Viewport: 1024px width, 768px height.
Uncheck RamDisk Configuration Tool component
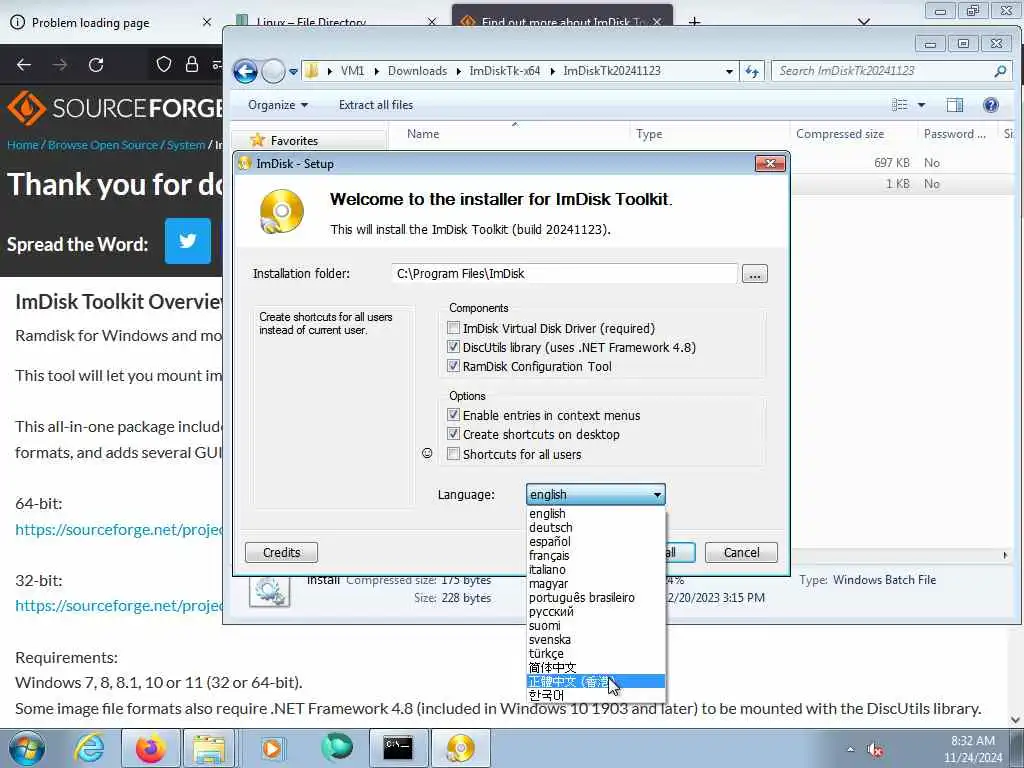coord(453,366)
